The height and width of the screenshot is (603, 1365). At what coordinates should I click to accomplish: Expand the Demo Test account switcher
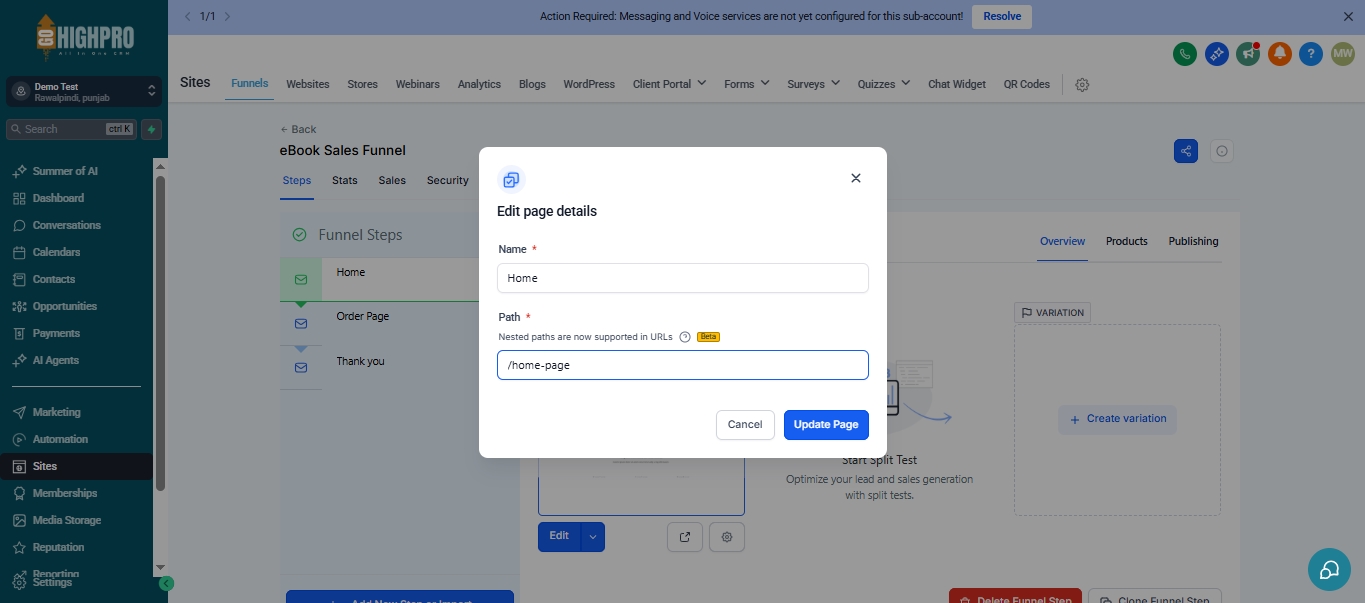(x=84, y=92)
